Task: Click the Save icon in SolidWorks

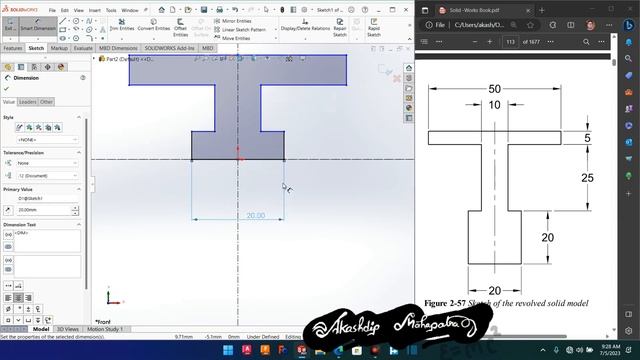Action: click(x=204, y=10)
